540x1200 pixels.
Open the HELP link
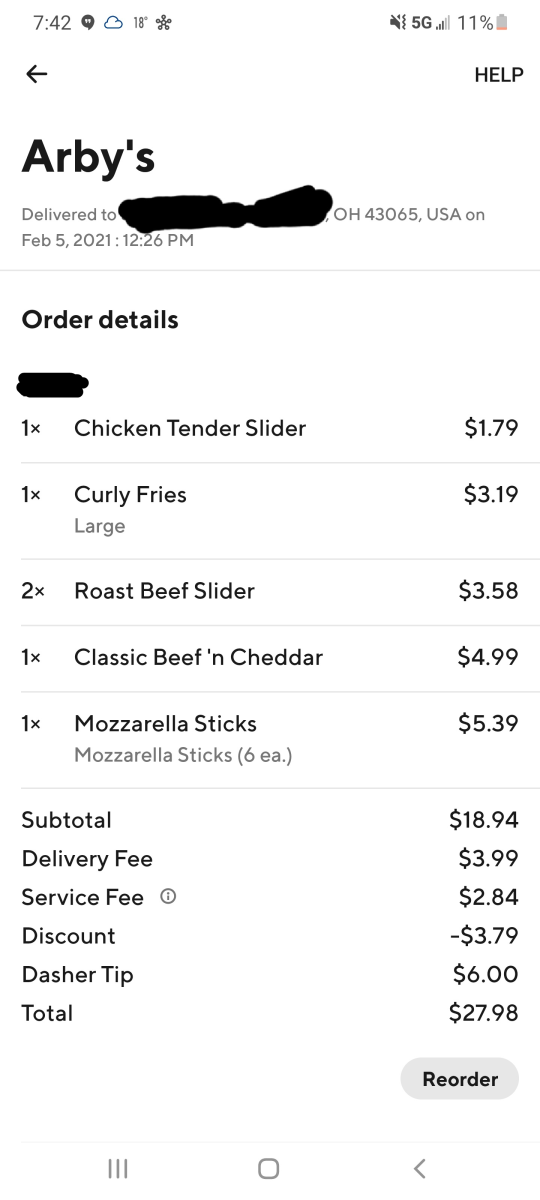coord(498,75)
